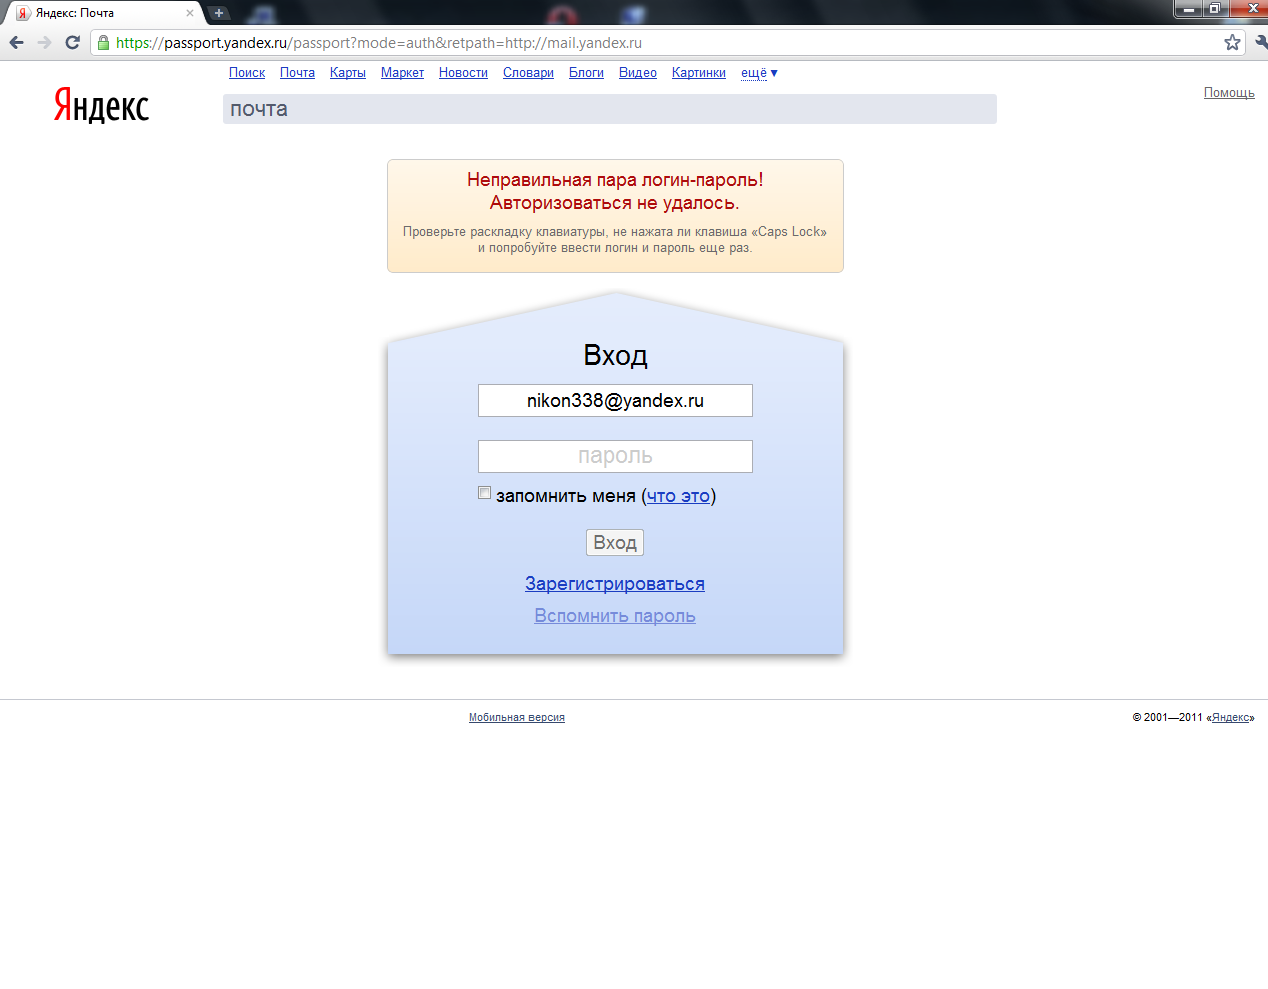This screenshot has height=989, width=1268.
Task: Open the Карты navigation link
Action: [348, 73]
